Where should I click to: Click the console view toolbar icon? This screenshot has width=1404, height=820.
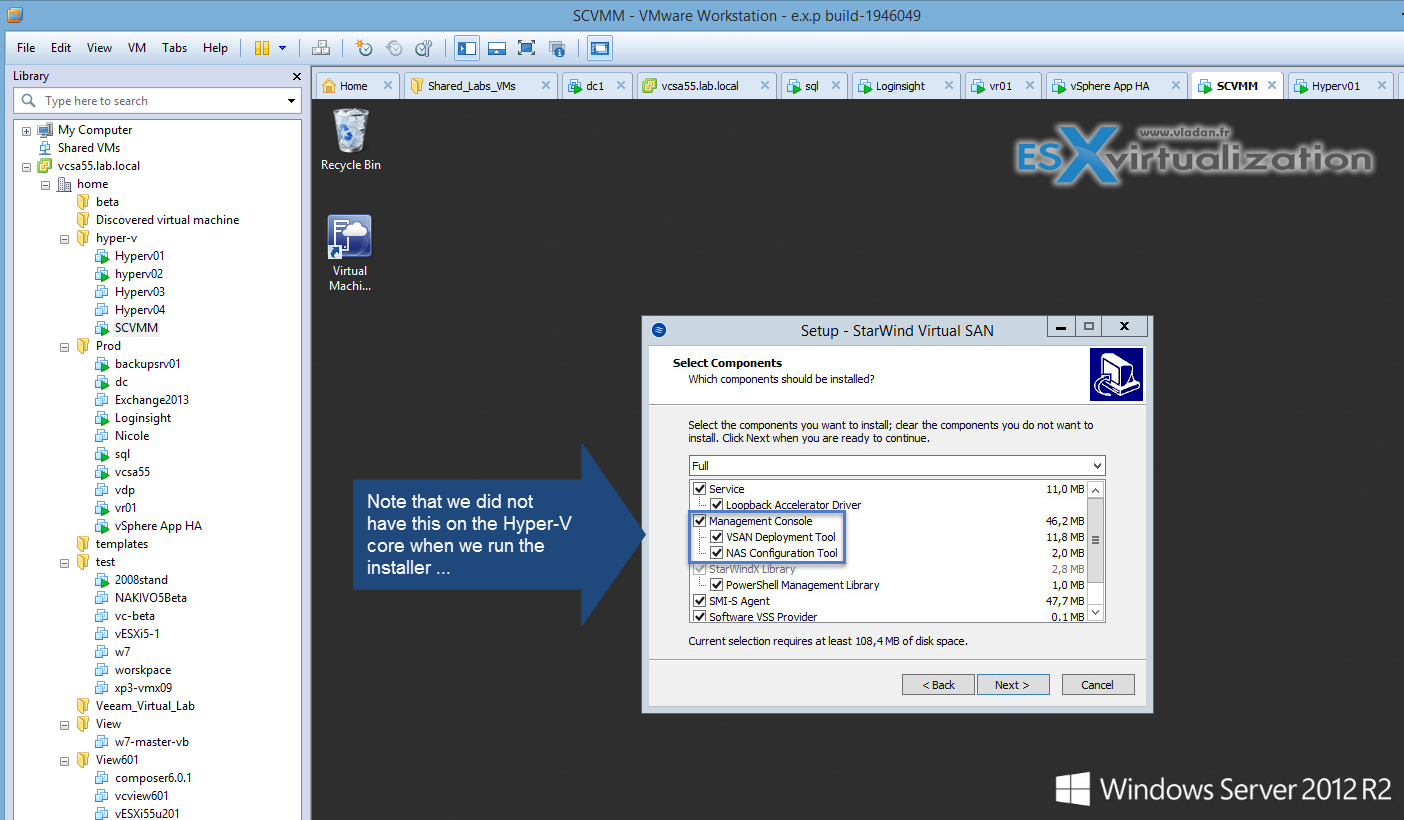599,48
